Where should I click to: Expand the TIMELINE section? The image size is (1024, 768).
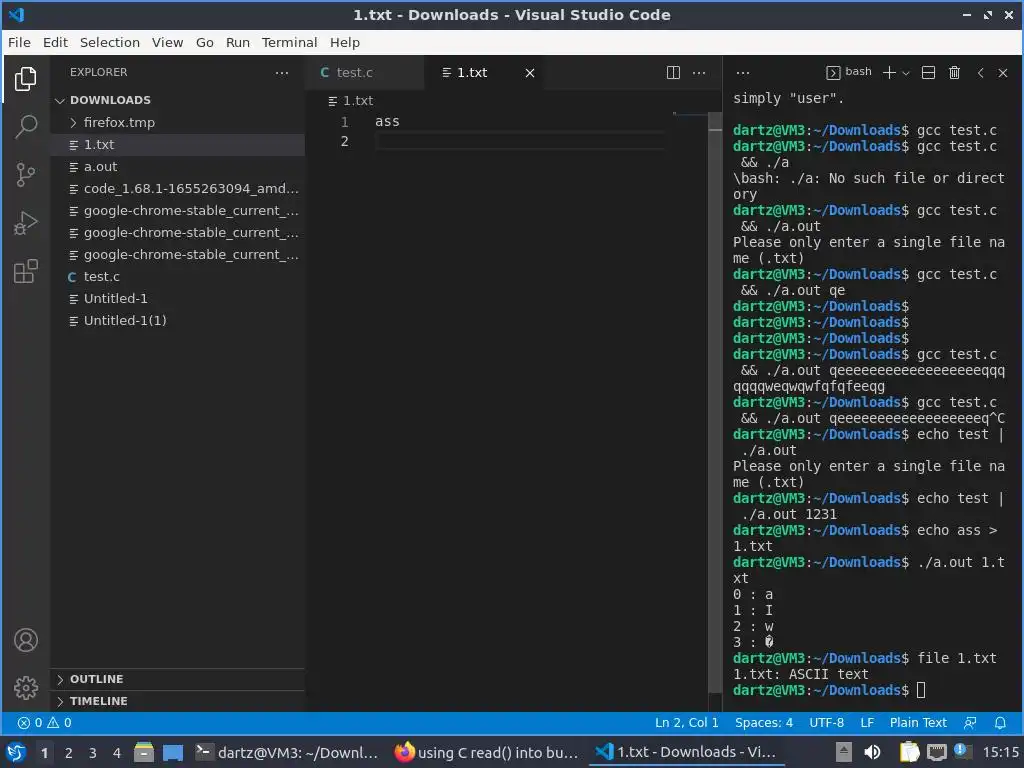pos(178,701)
